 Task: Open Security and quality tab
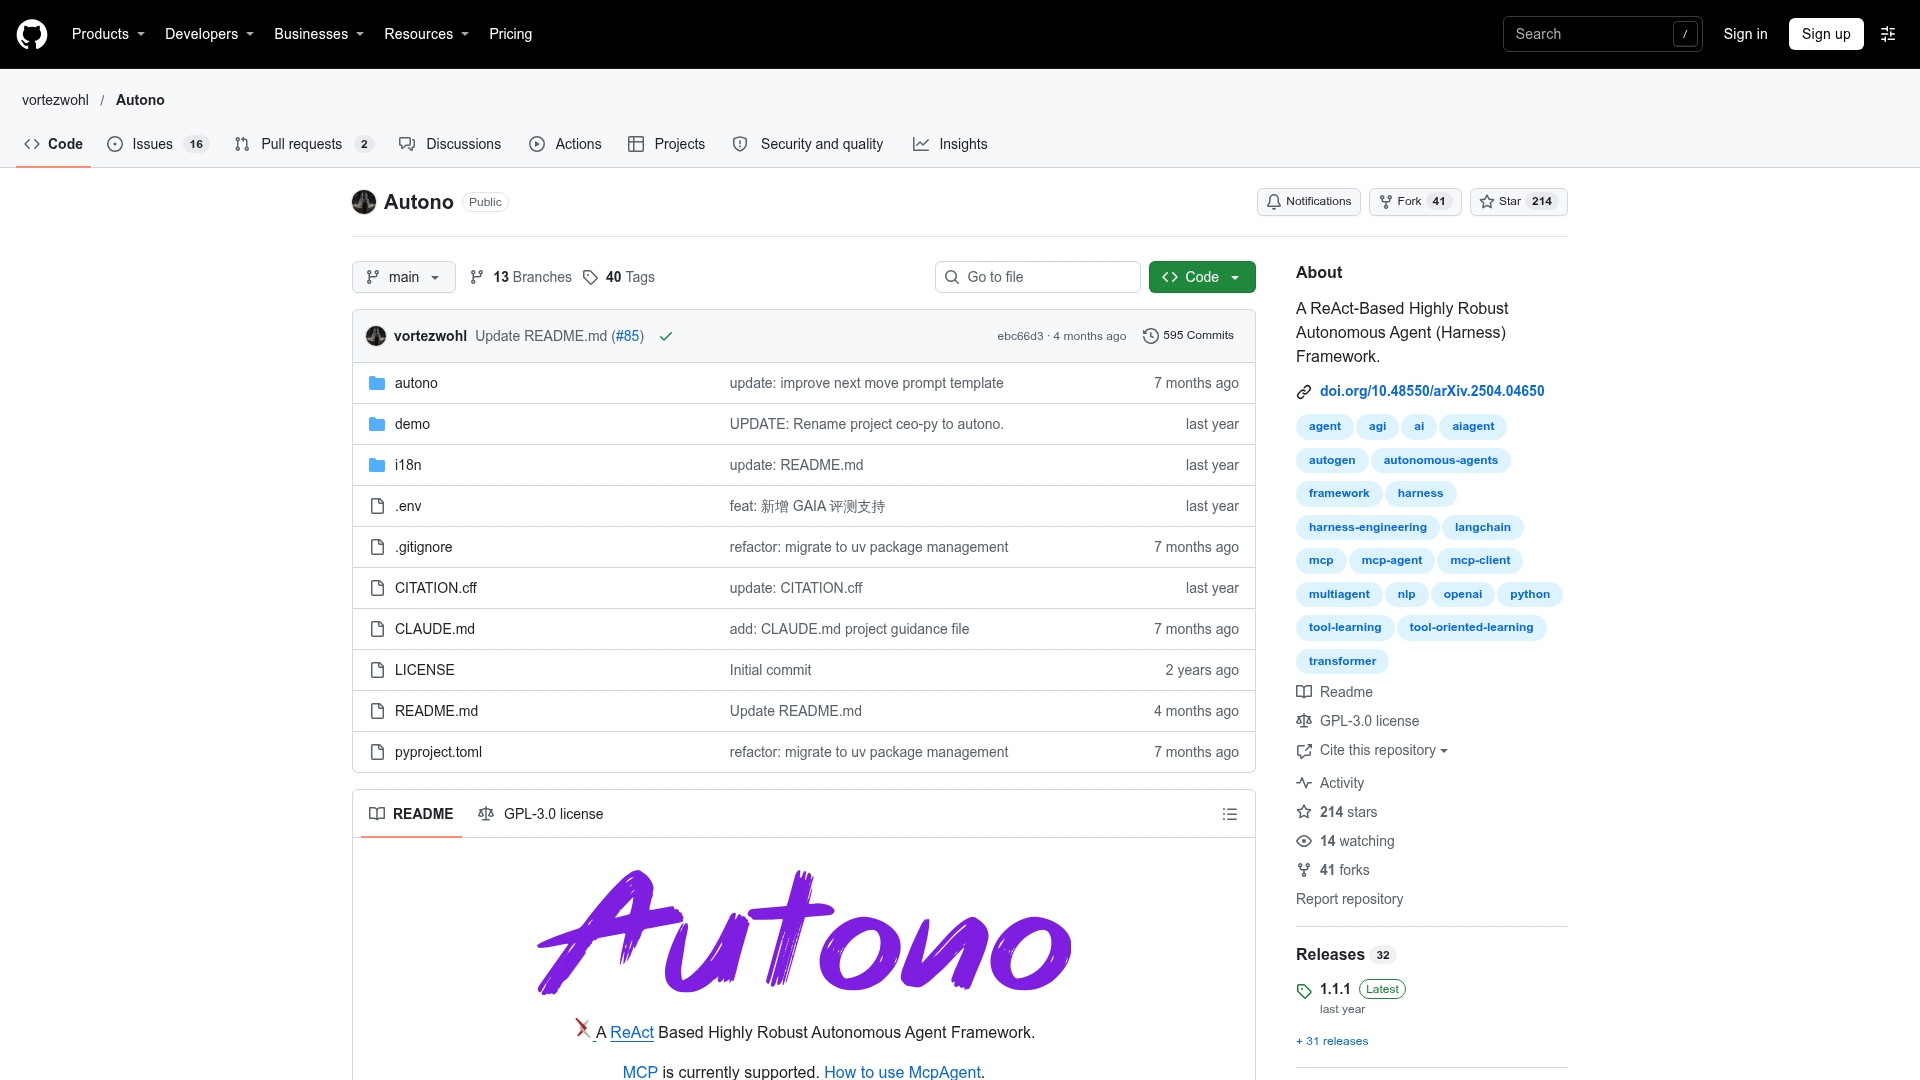pyautogui.click(x=808, y=144)
